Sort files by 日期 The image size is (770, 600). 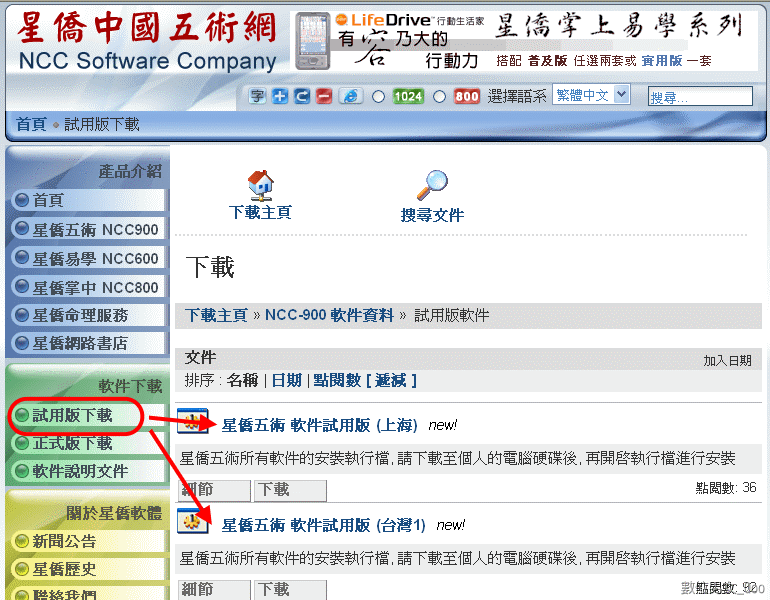click(286, 381)
